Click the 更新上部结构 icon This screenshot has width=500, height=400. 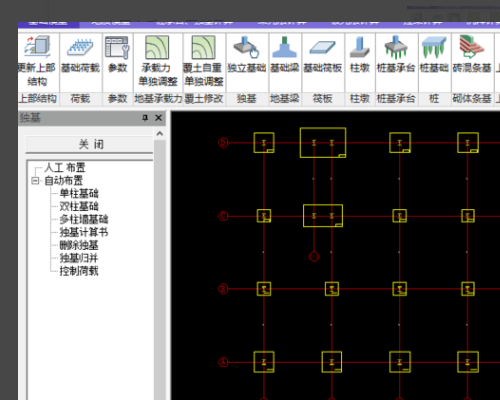tap(38, 47)
